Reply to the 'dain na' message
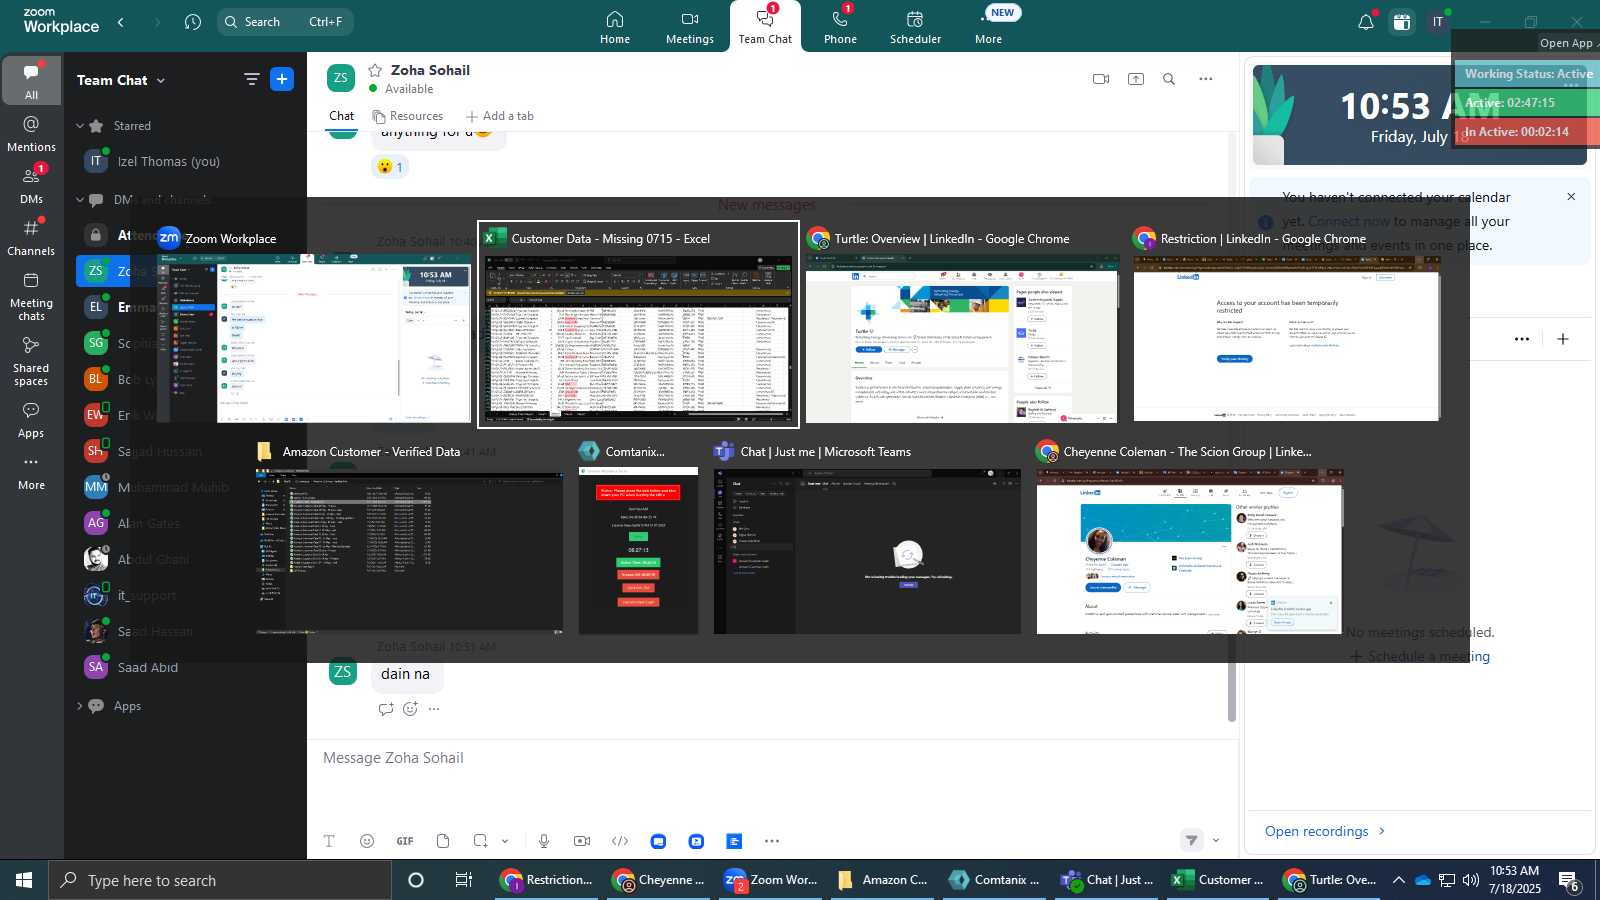Image resolution: width=1600 pixels, height=900 pixels. tap(386, 709)
